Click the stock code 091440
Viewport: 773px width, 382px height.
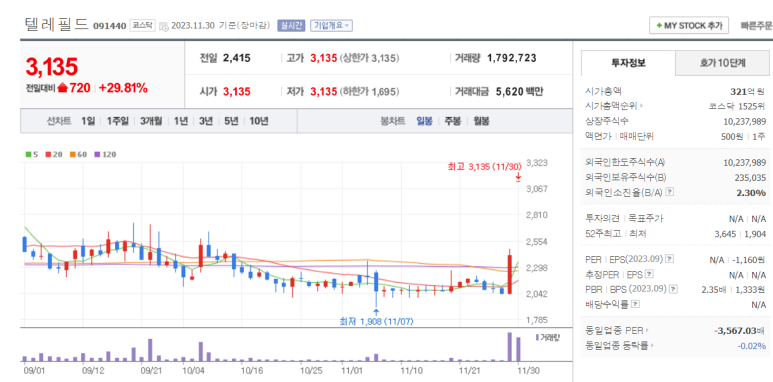(110, 26)
